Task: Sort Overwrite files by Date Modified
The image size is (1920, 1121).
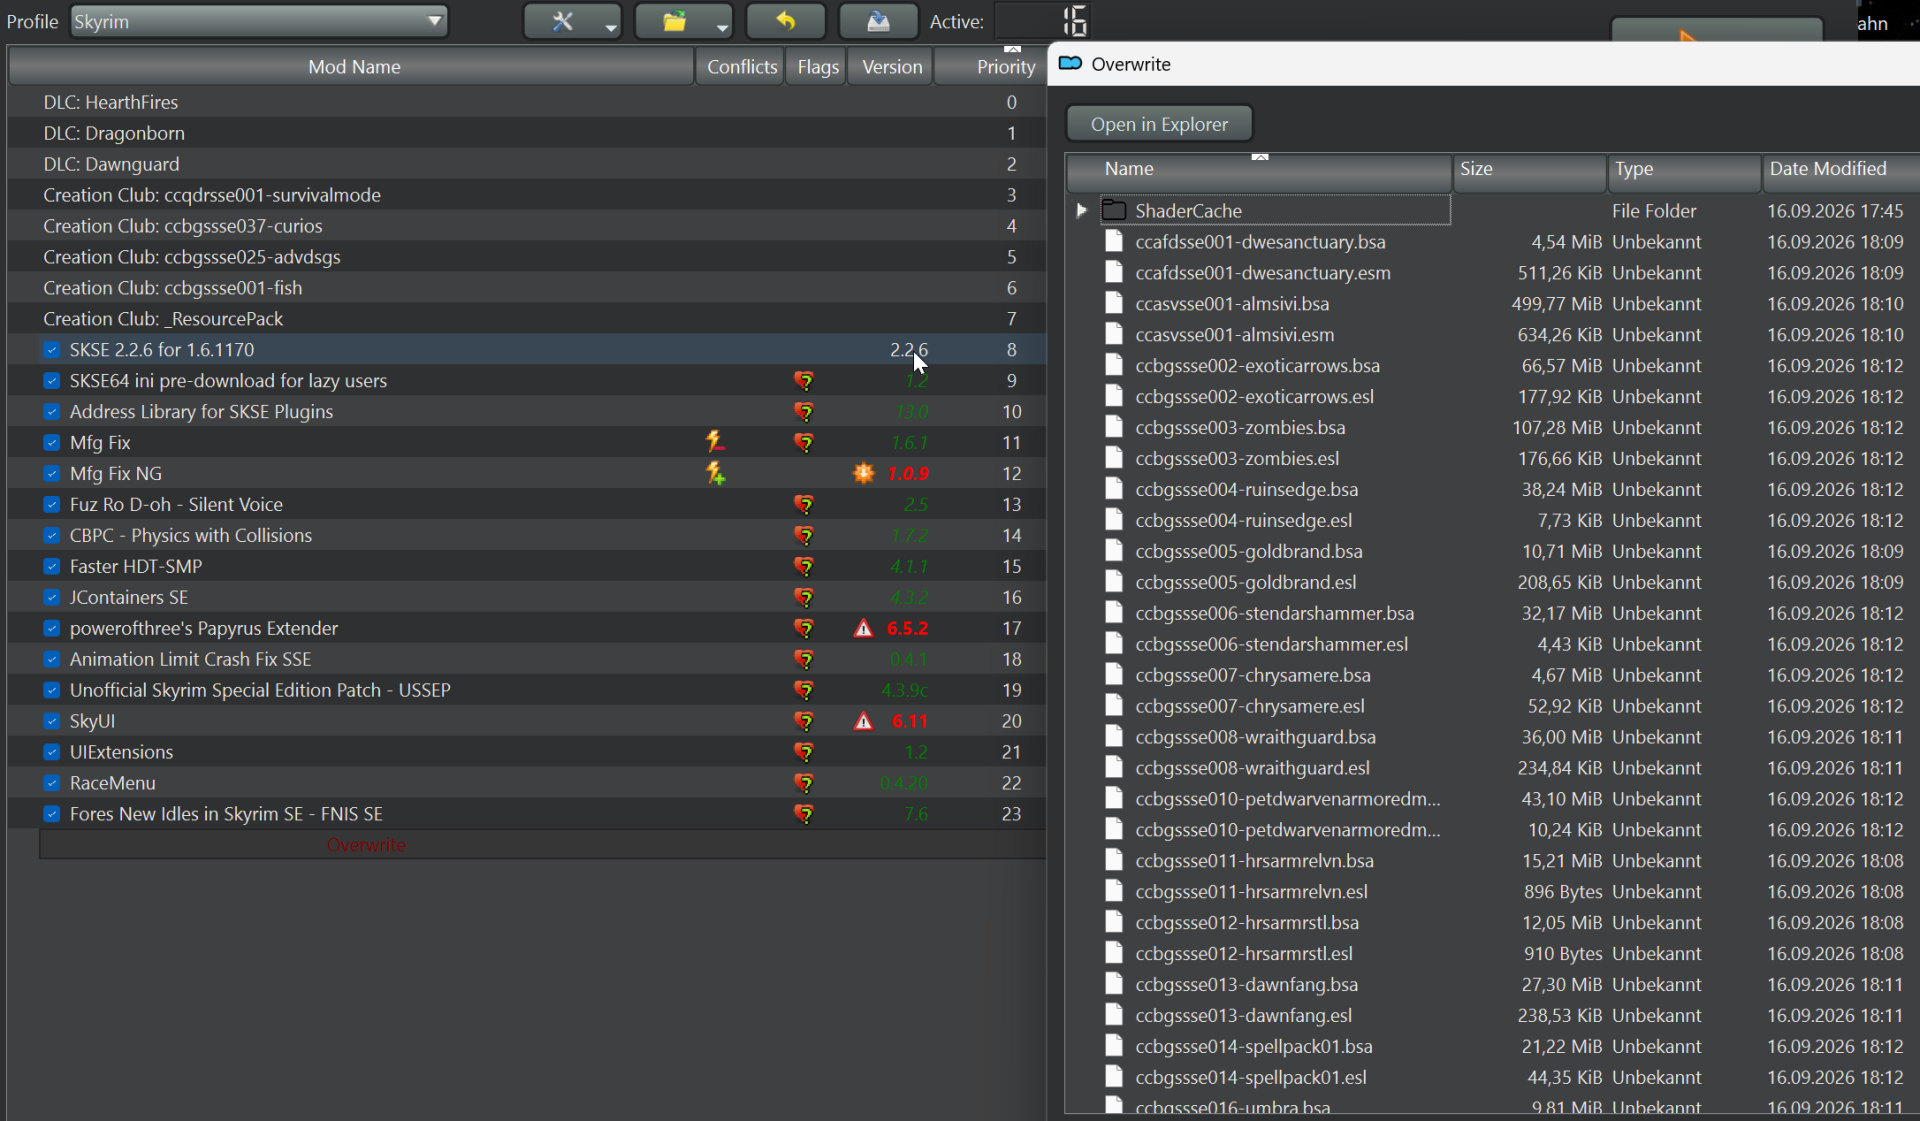Action: (1840, 169)
